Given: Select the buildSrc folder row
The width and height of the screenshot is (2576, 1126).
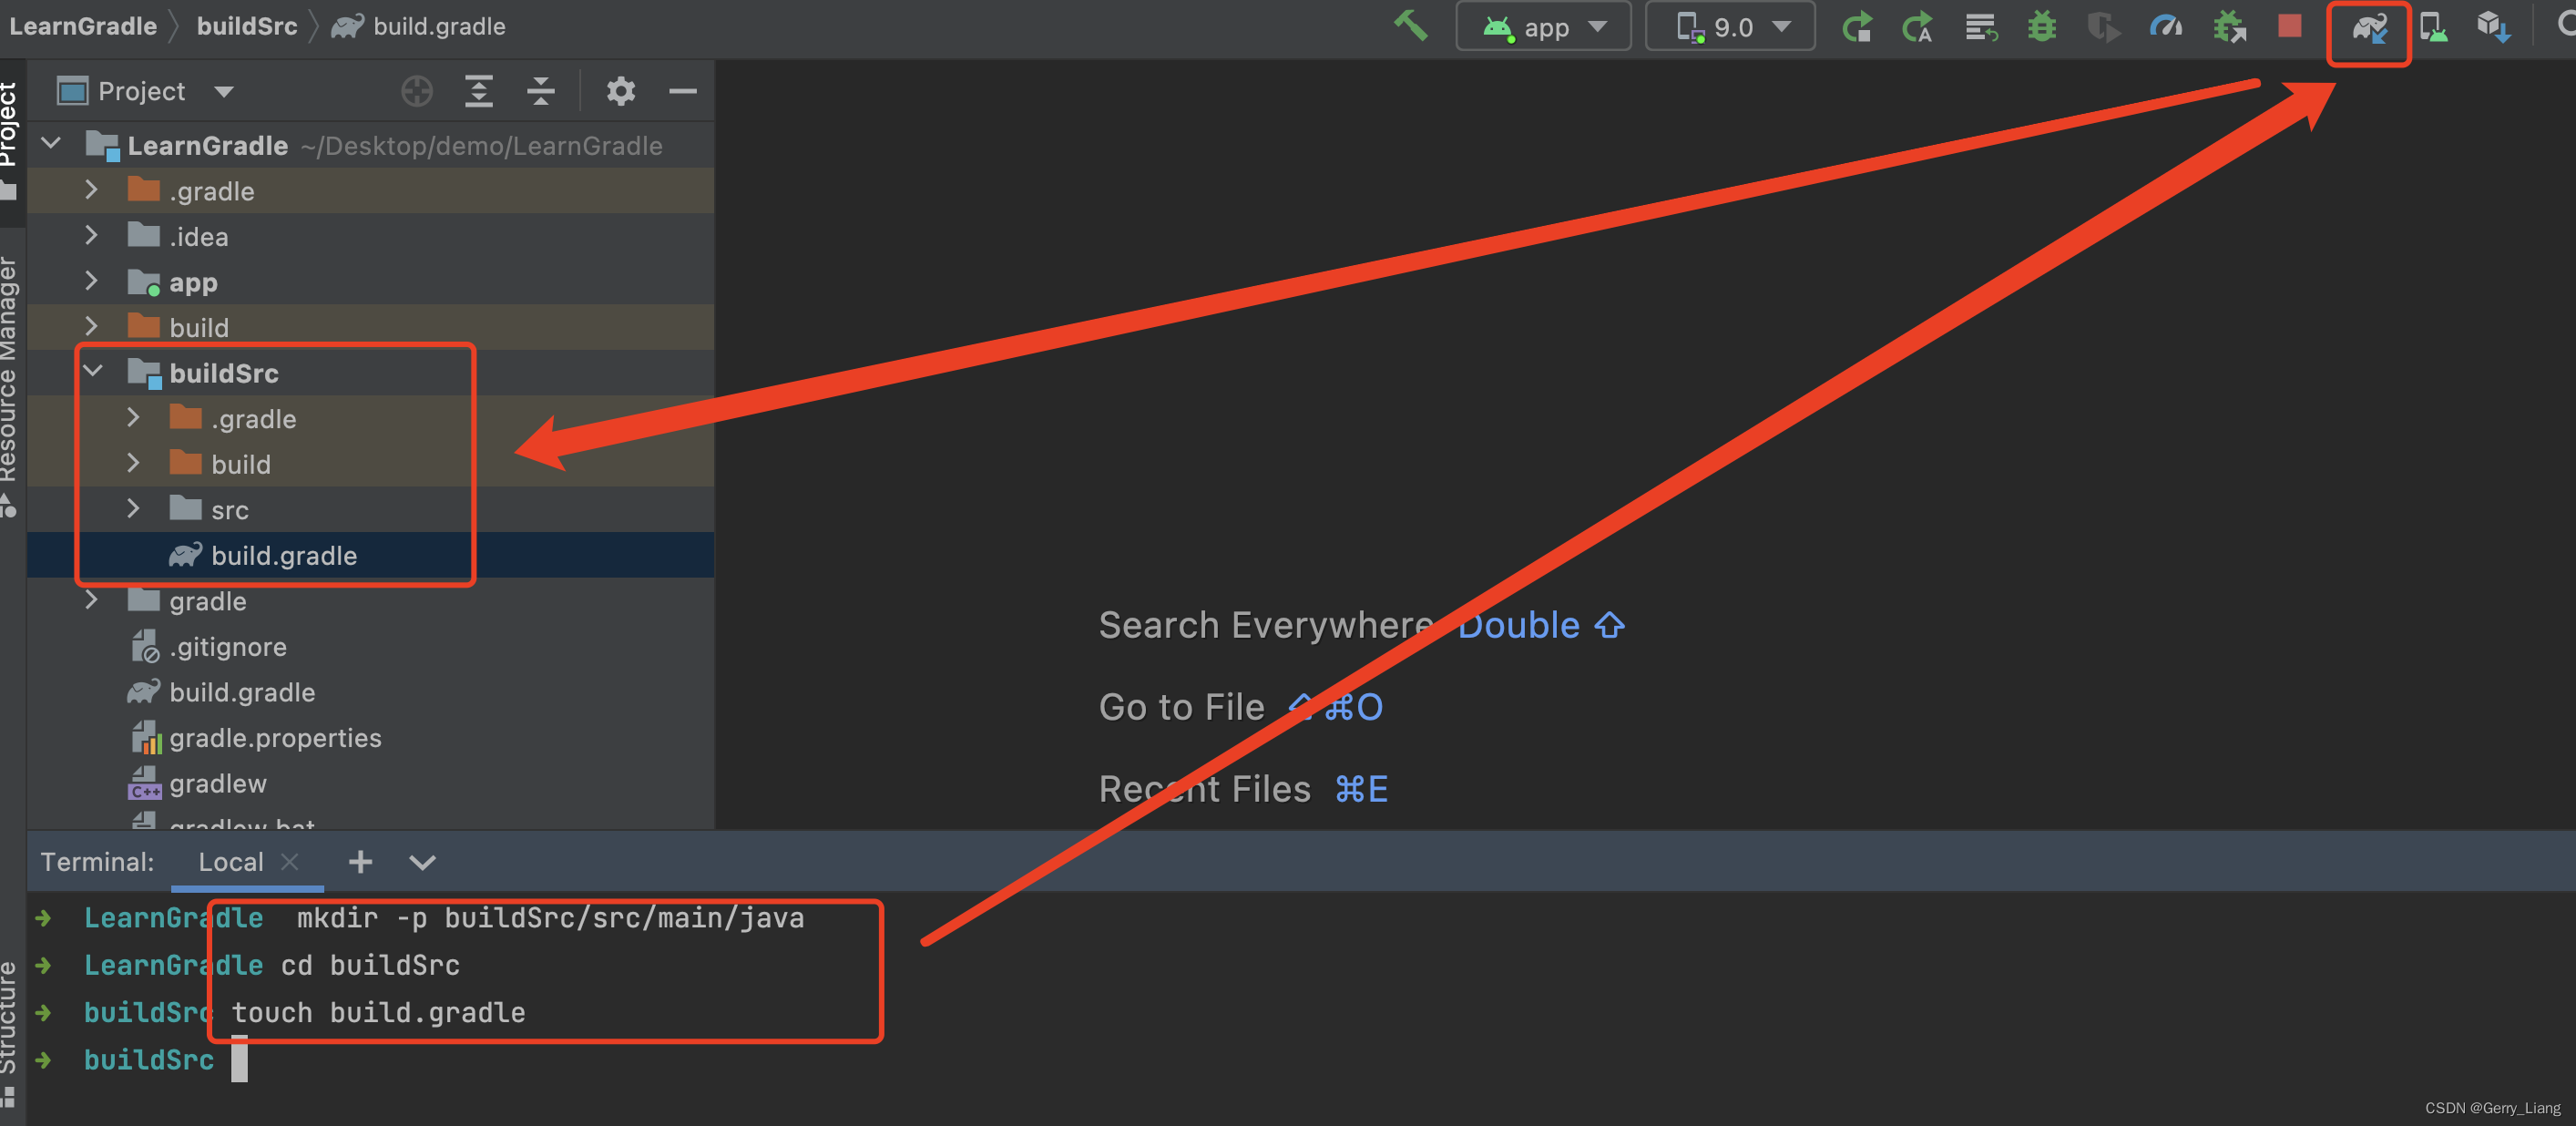Looking at the screenshot, I should (371, 373).
